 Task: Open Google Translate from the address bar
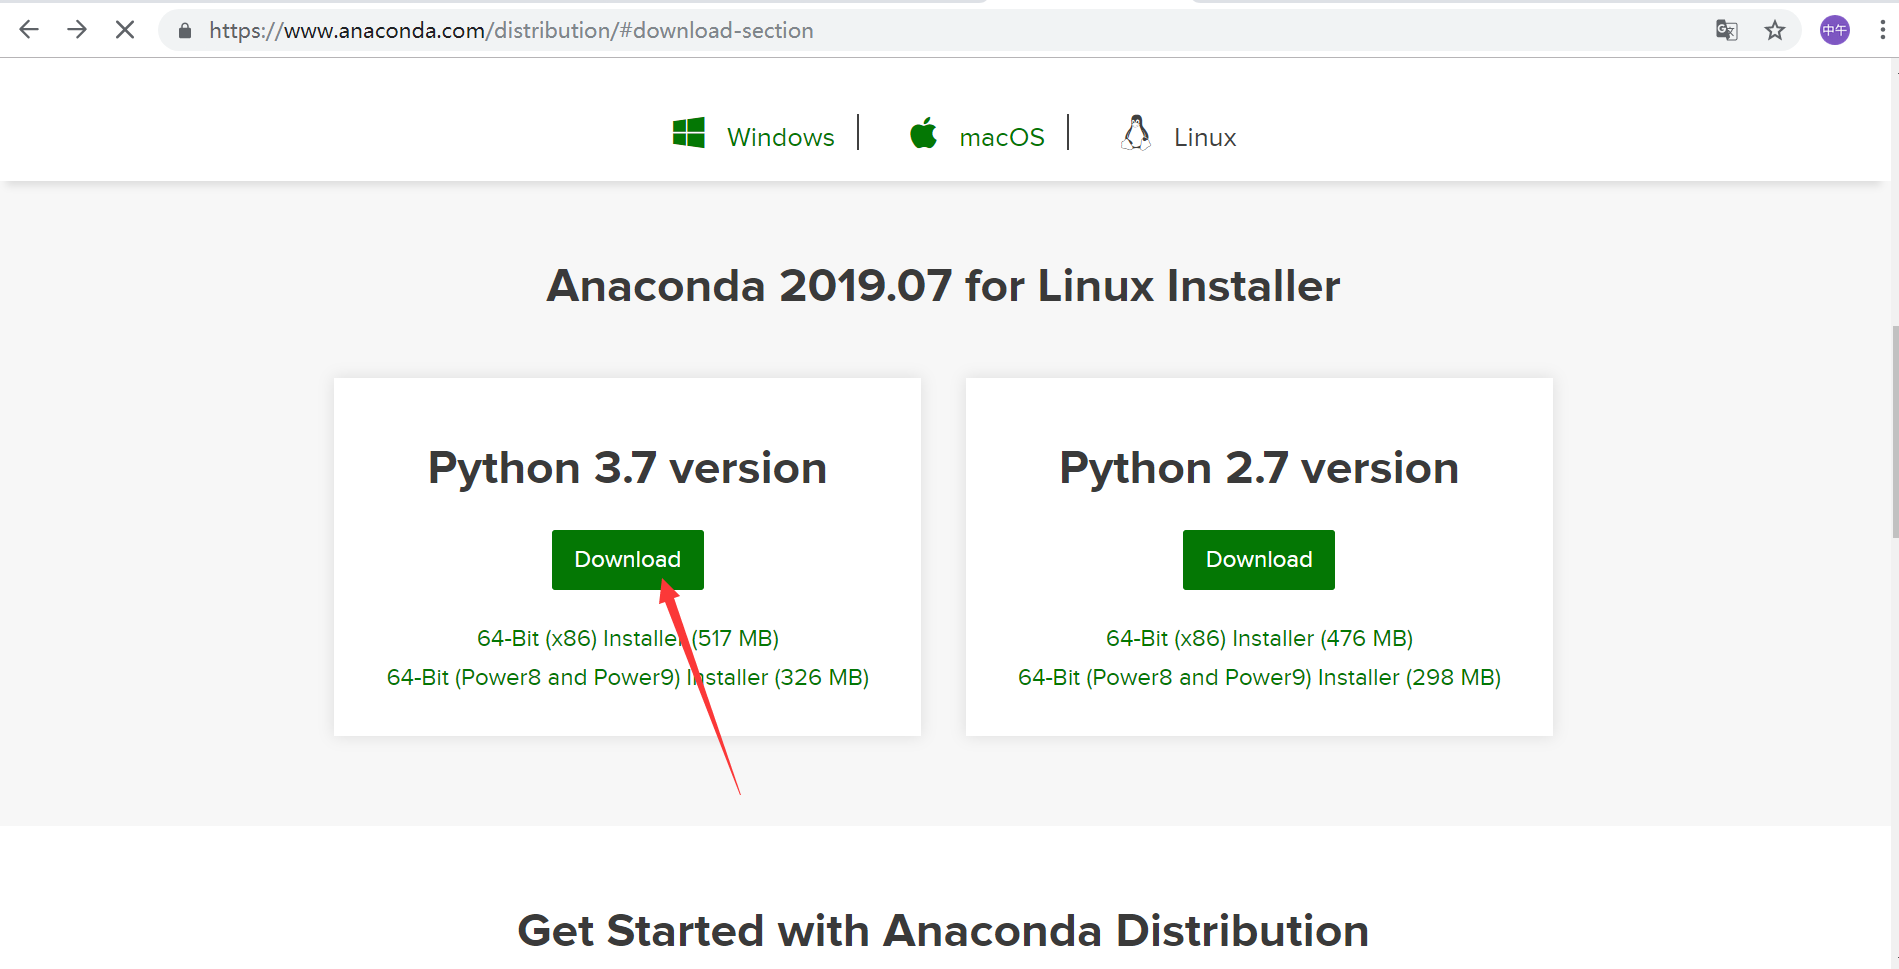(1726, 30)
